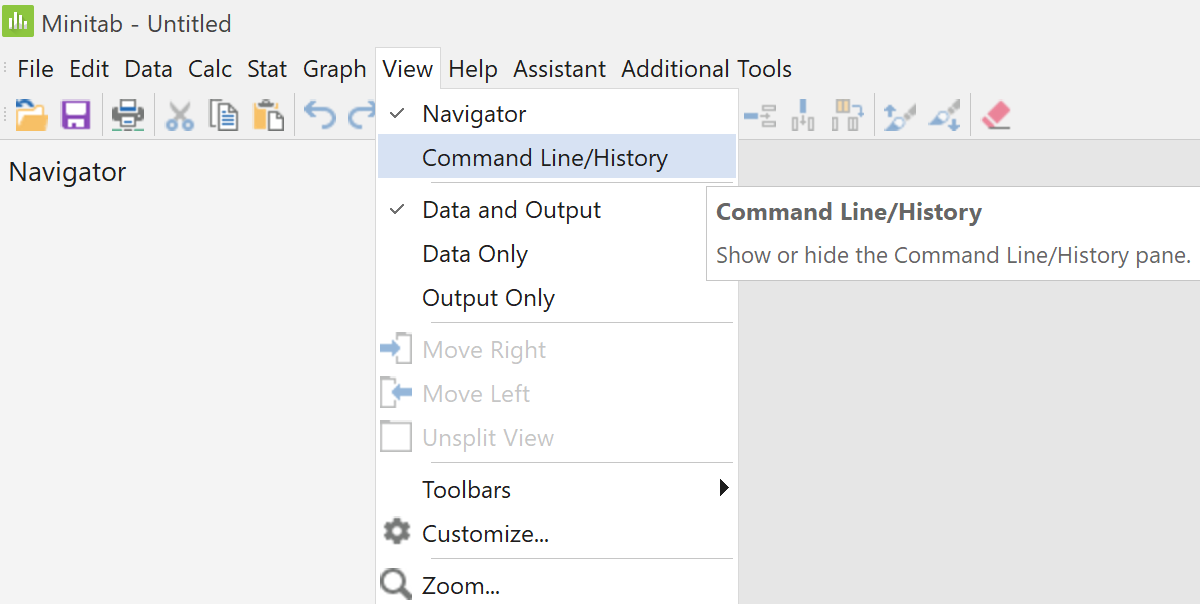Choose Zoom... from View menu
1200x604 pixels.
click(x=557, y=585)
